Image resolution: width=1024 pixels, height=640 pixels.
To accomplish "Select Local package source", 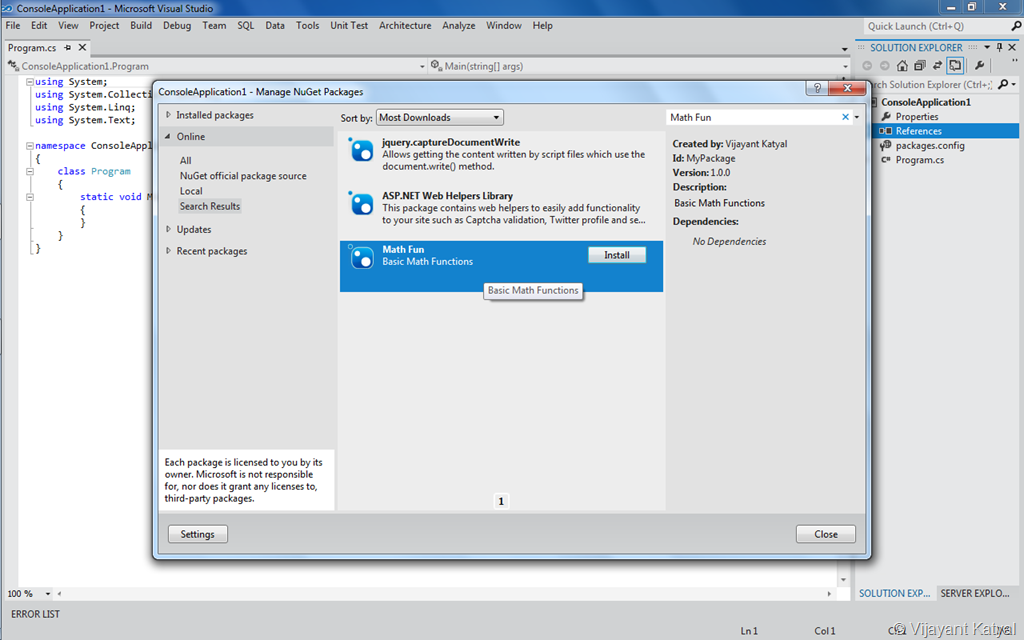I will coord(191,191).
